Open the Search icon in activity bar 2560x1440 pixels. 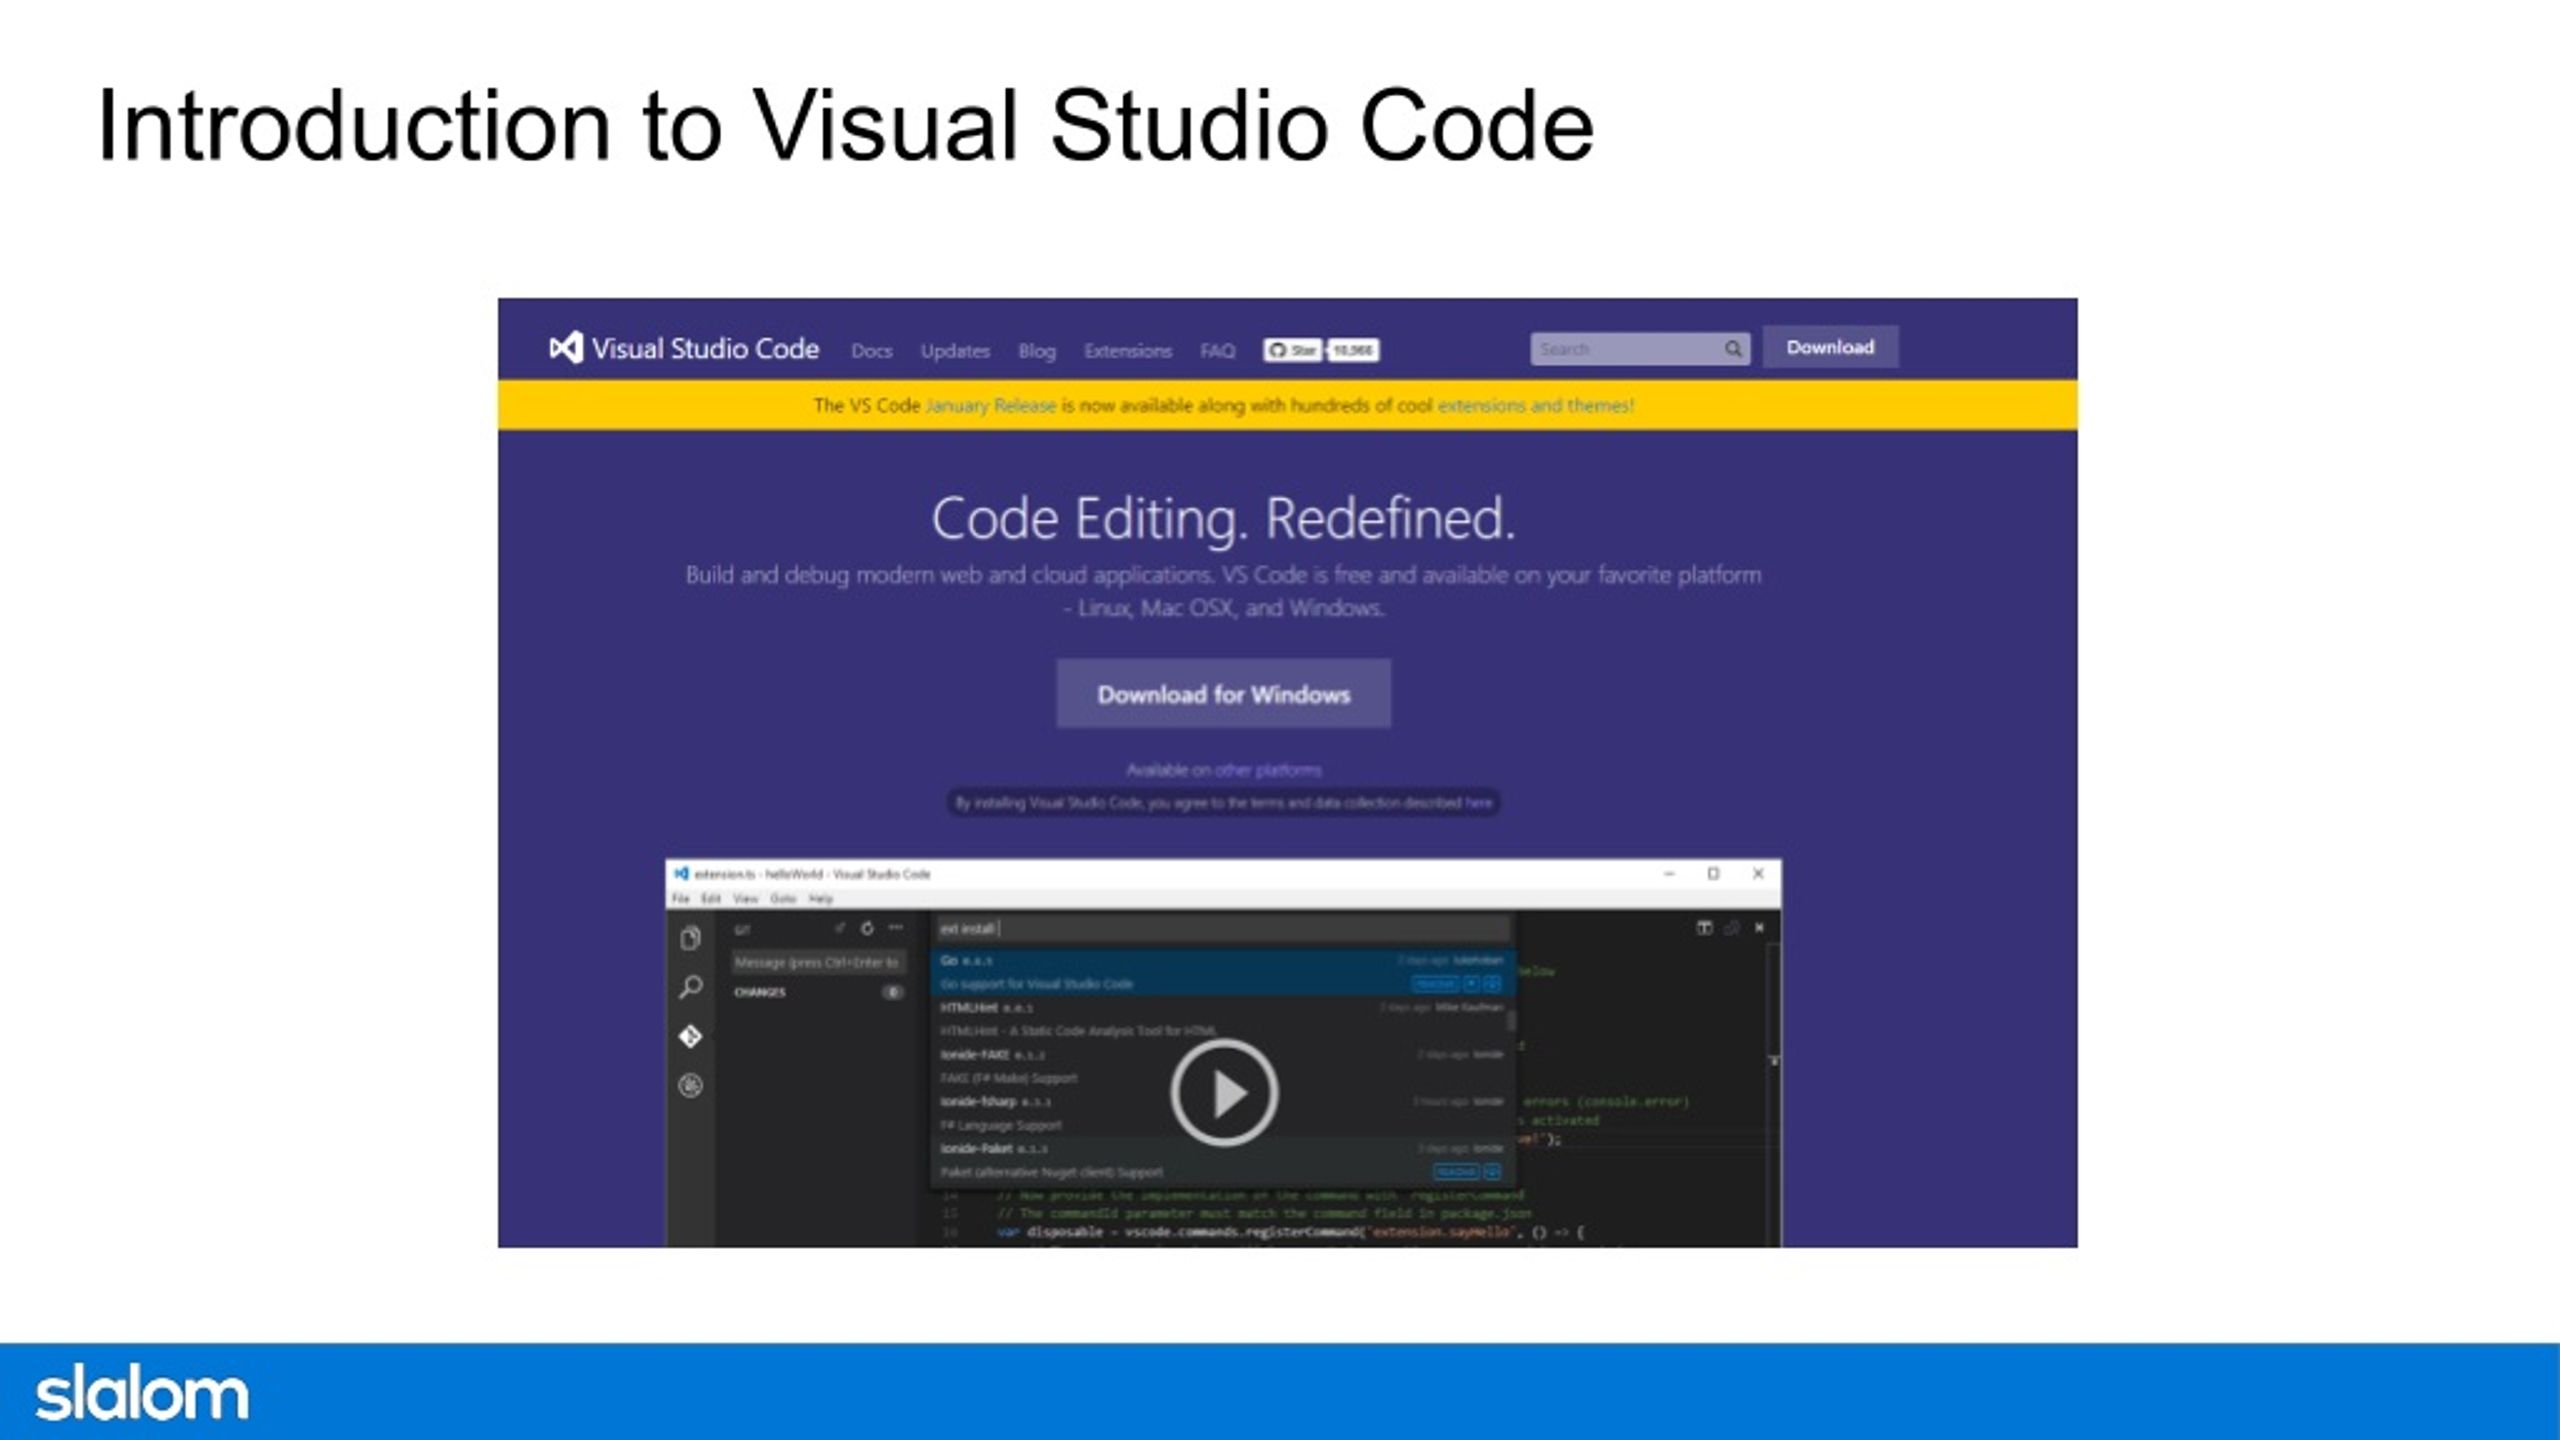click(x=690, y=987)
